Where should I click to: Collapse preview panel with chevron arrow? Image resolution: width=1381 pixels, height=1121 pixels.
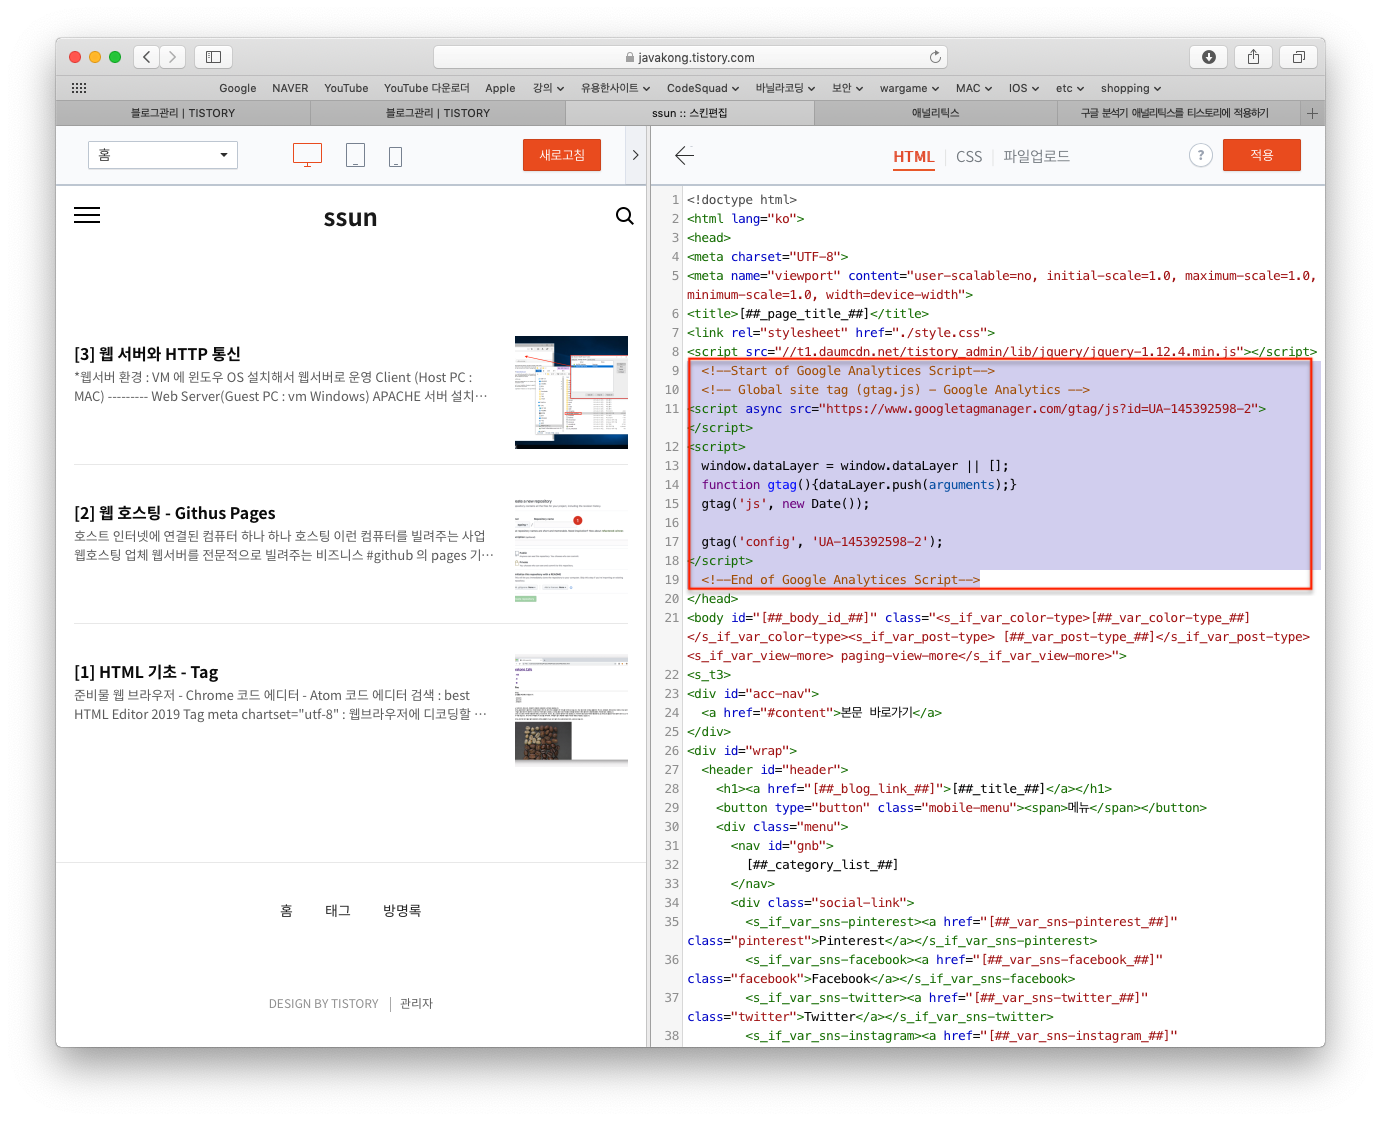[x=635, y=155]
